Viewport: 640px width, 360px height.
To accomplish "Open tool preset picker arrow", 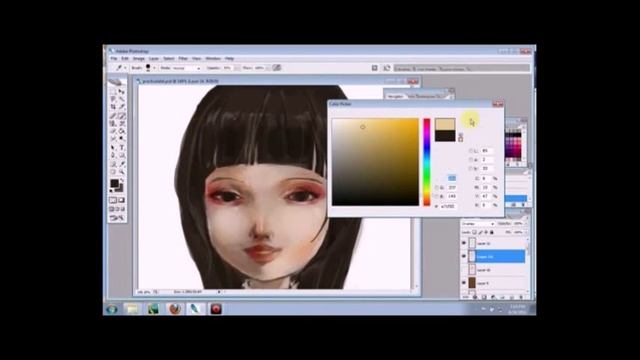I will click(x=125, y=68).
